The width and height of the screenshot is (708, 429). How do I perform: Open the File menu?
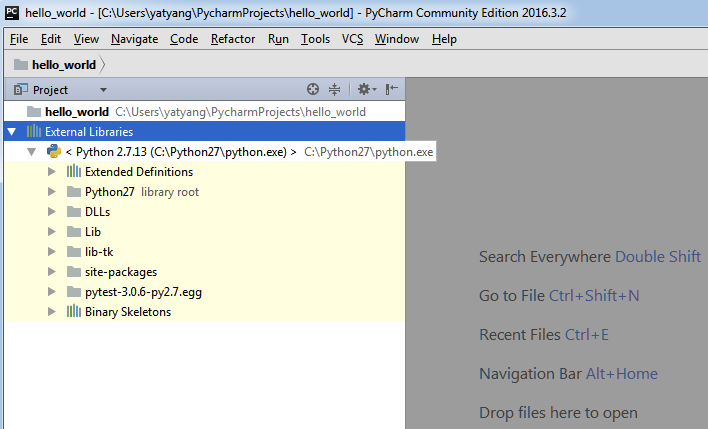point(19,39)
